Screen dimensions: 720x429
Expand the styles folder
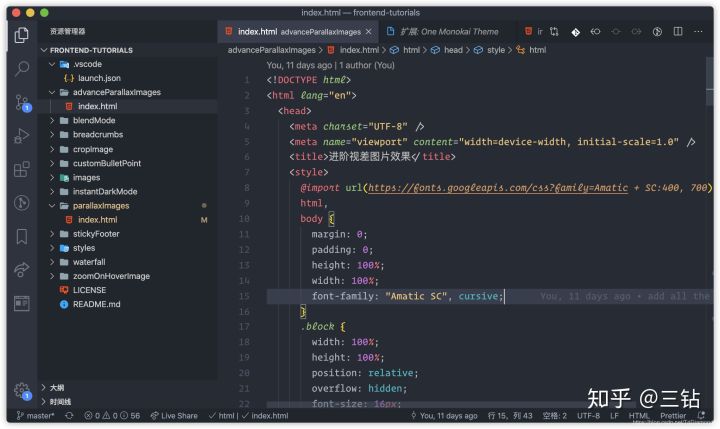(52, 248)
